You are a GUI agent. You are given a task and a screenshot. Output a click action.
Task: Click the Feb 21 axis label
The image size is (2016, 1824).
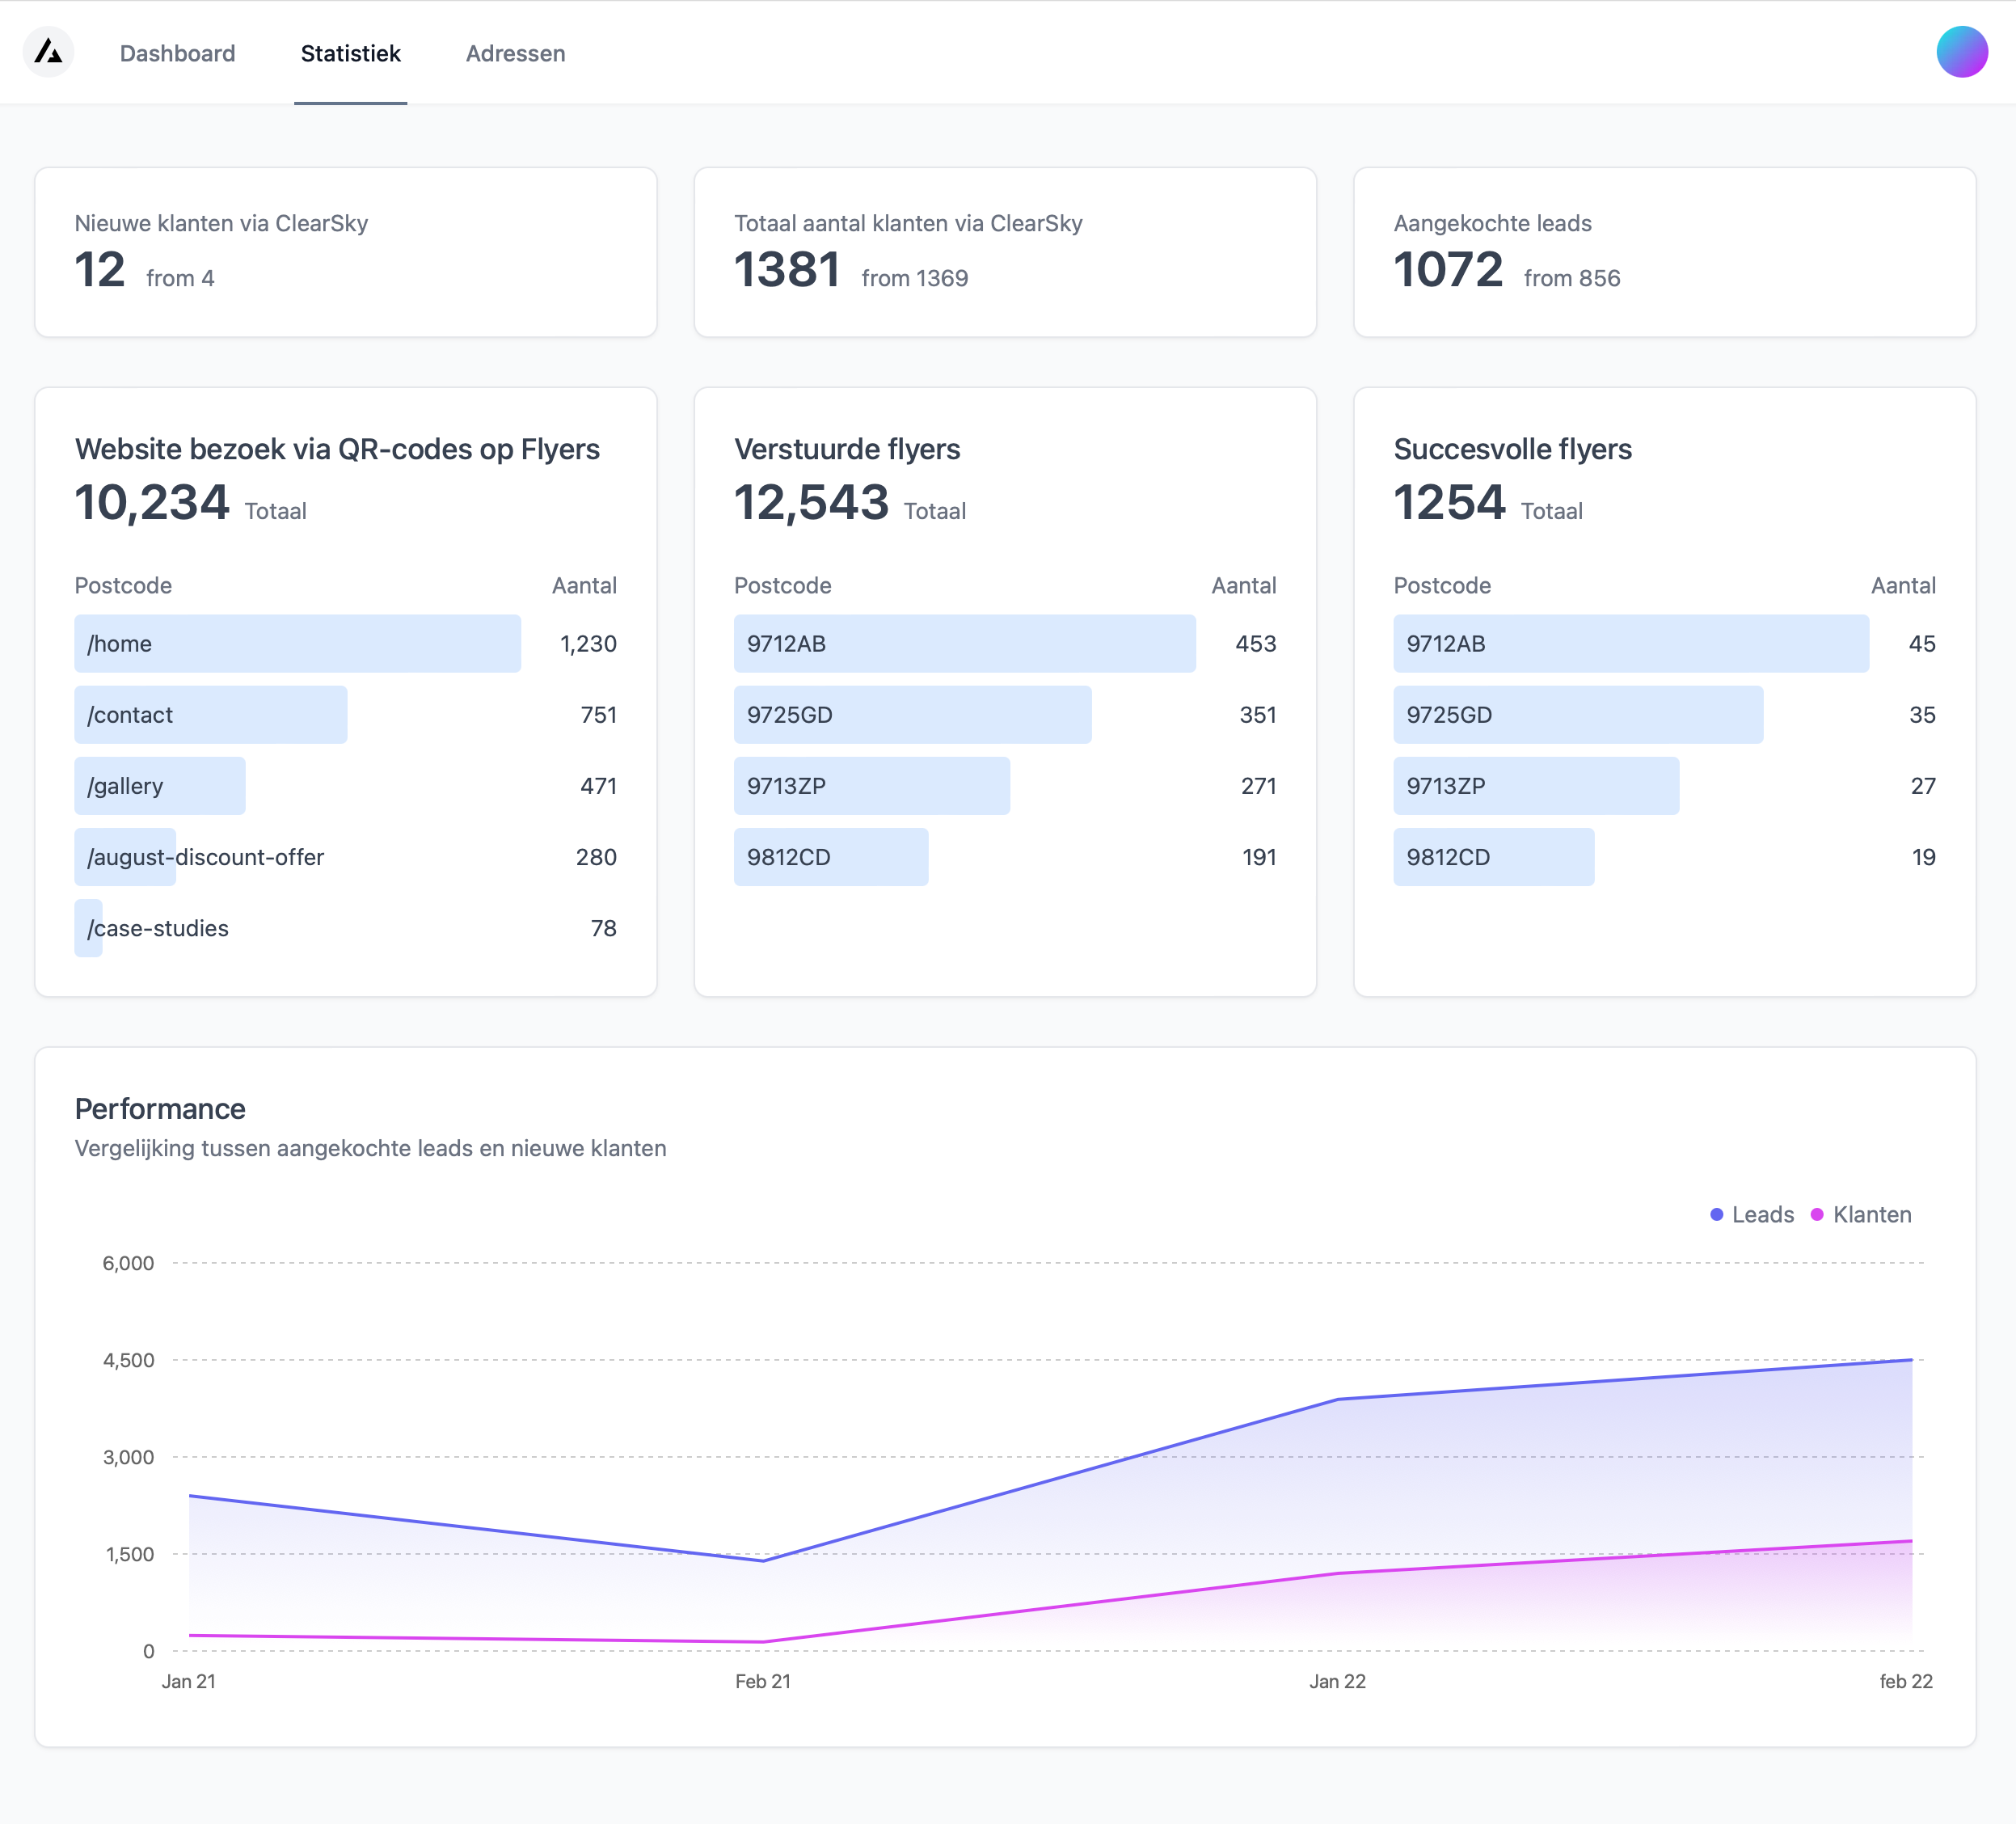point(763,1681)
